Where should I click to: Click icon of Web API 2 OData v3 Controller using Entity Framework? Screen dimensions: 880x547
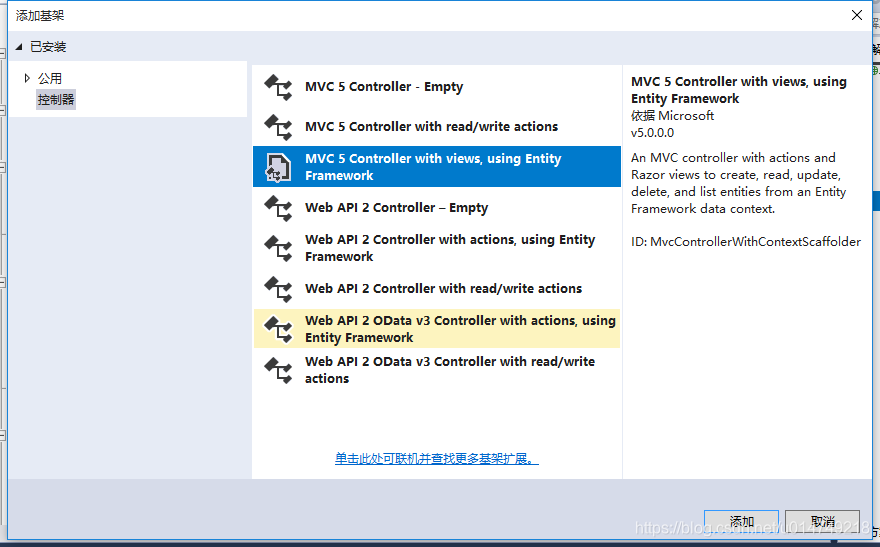[x=278, y=329]
